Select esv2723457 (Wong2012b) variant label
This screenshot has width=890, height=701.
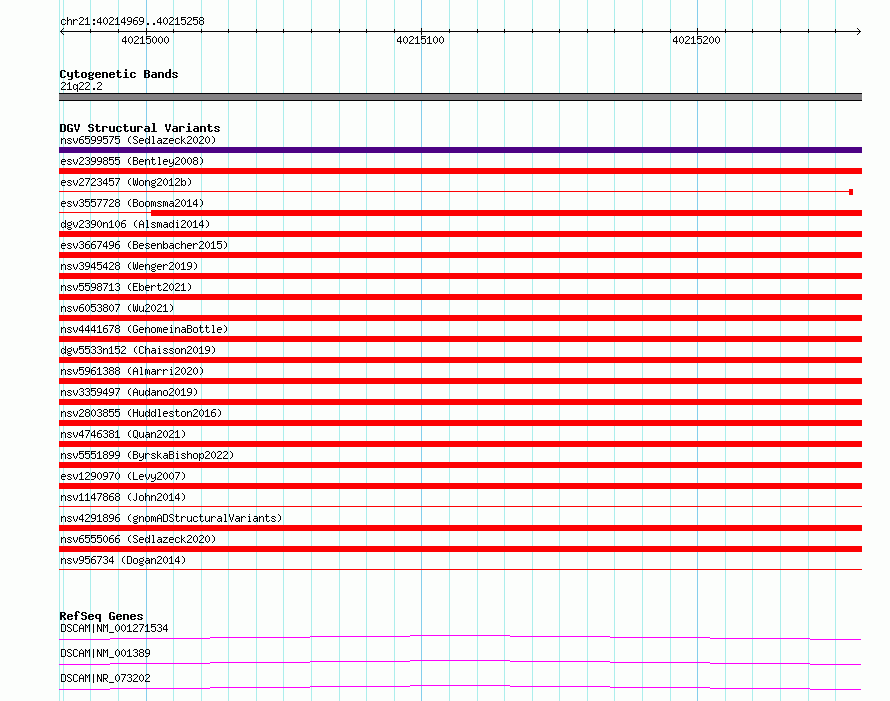click(126, 182)
